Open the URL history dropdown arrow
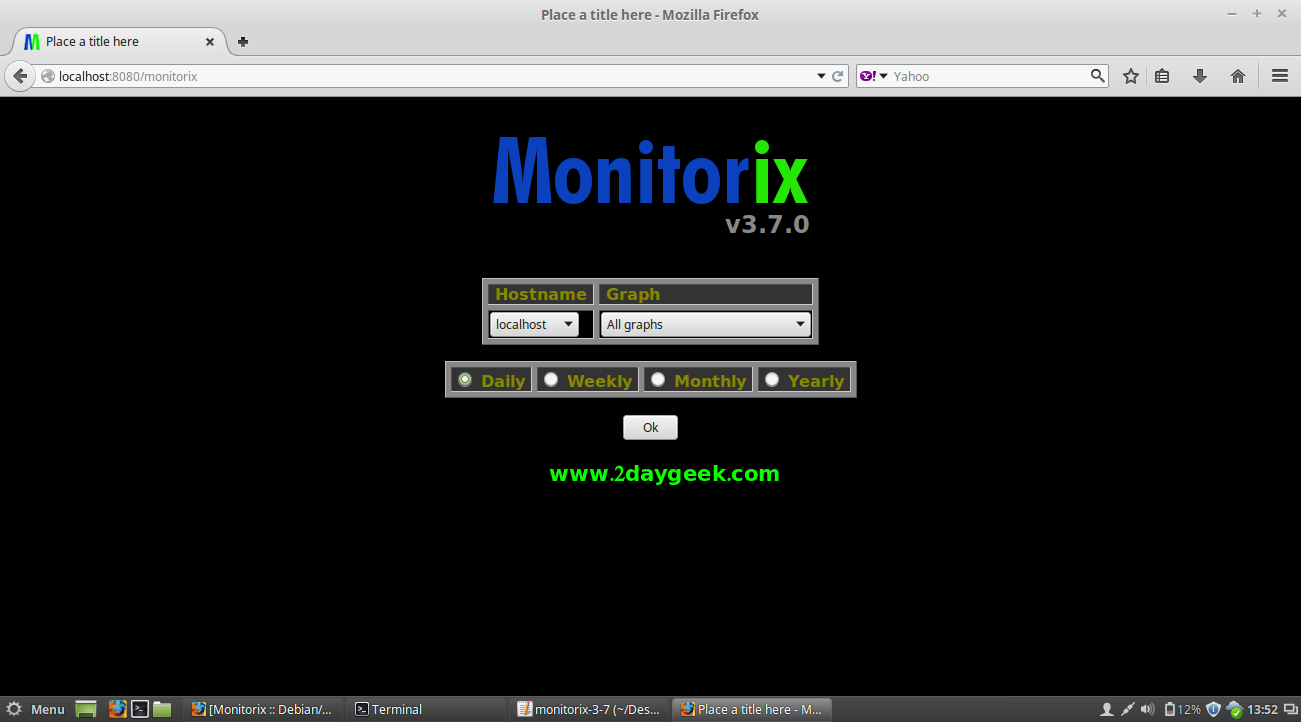The height and width of the screenshot is (722, 1301). 821,76
